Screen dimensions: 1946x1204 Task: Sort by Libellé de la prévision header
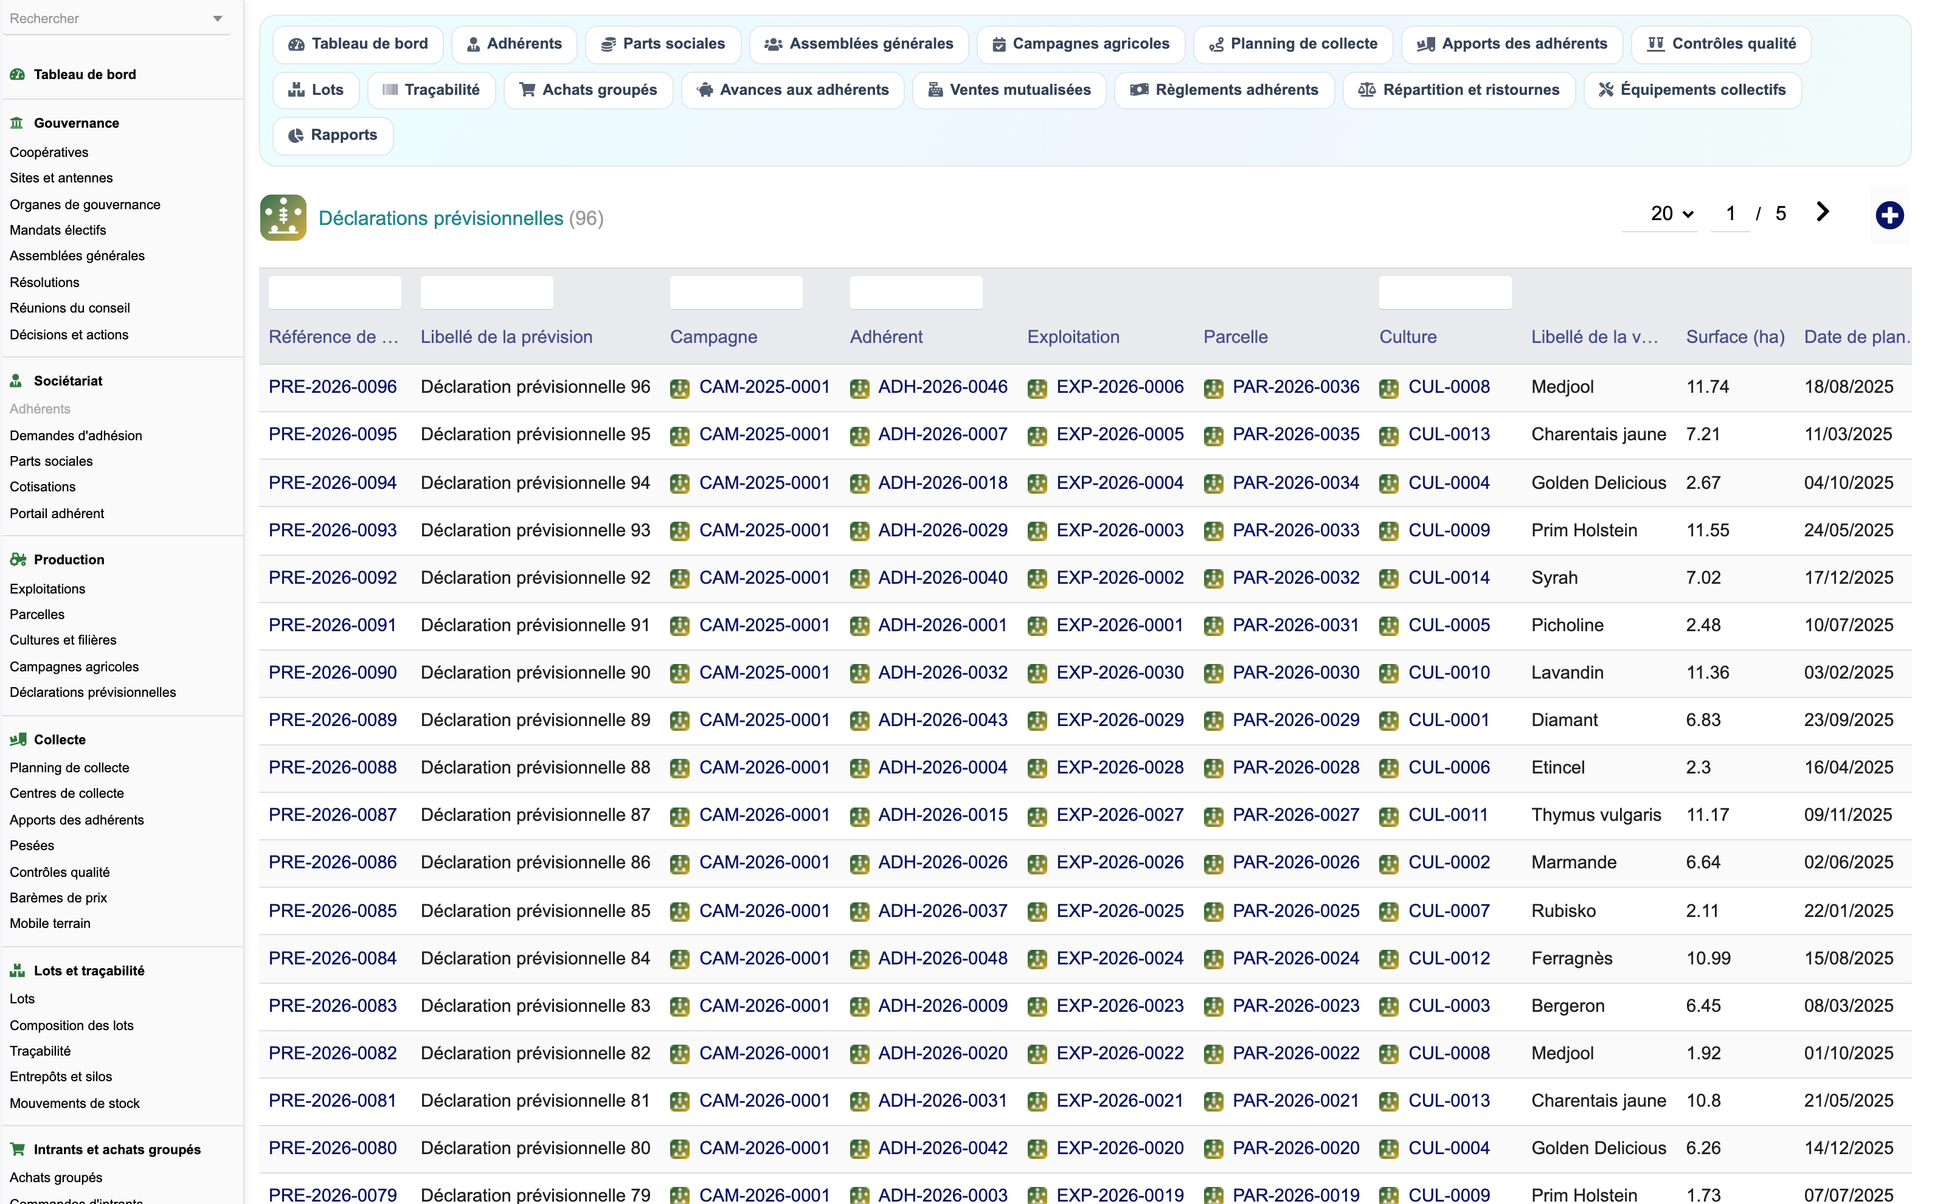pos(506,337)
